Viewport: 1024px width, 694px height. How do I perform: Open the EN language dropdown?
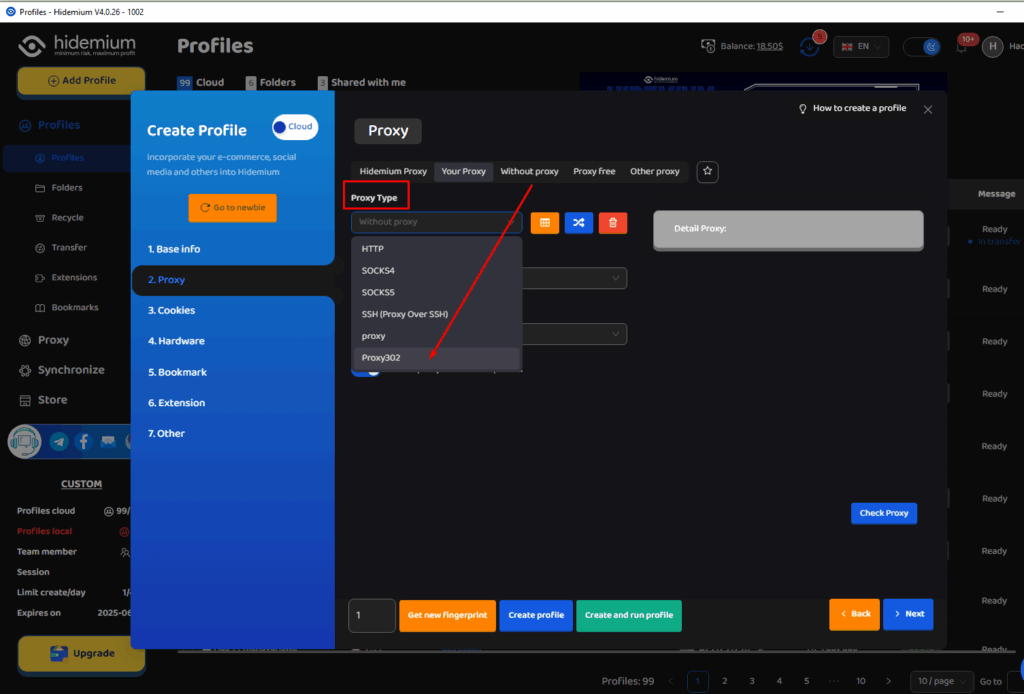tap(861, 47)
